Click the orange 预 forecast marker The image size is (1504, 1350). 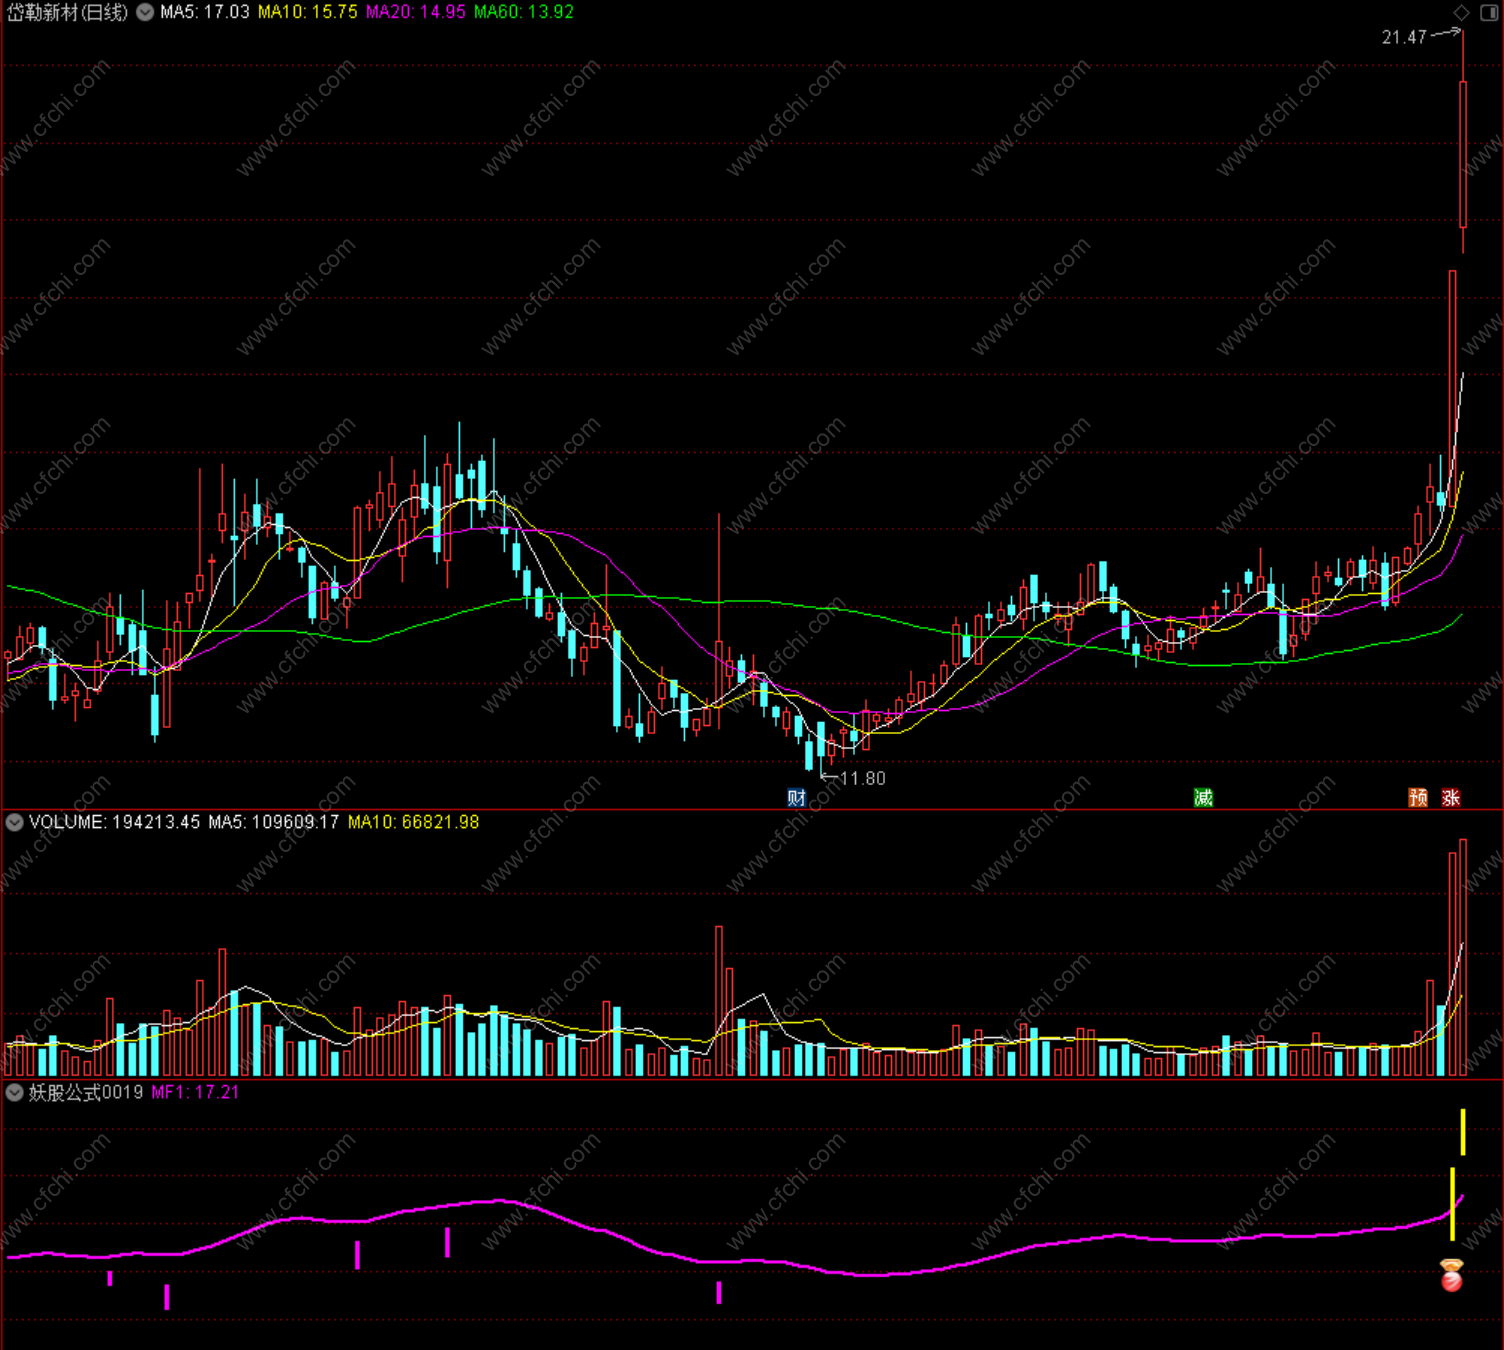(1418, 797)
